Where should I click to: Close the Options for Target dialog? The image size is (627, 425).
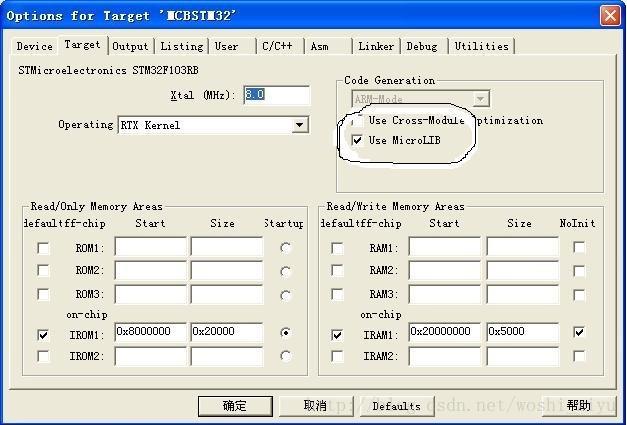point(610,16)
